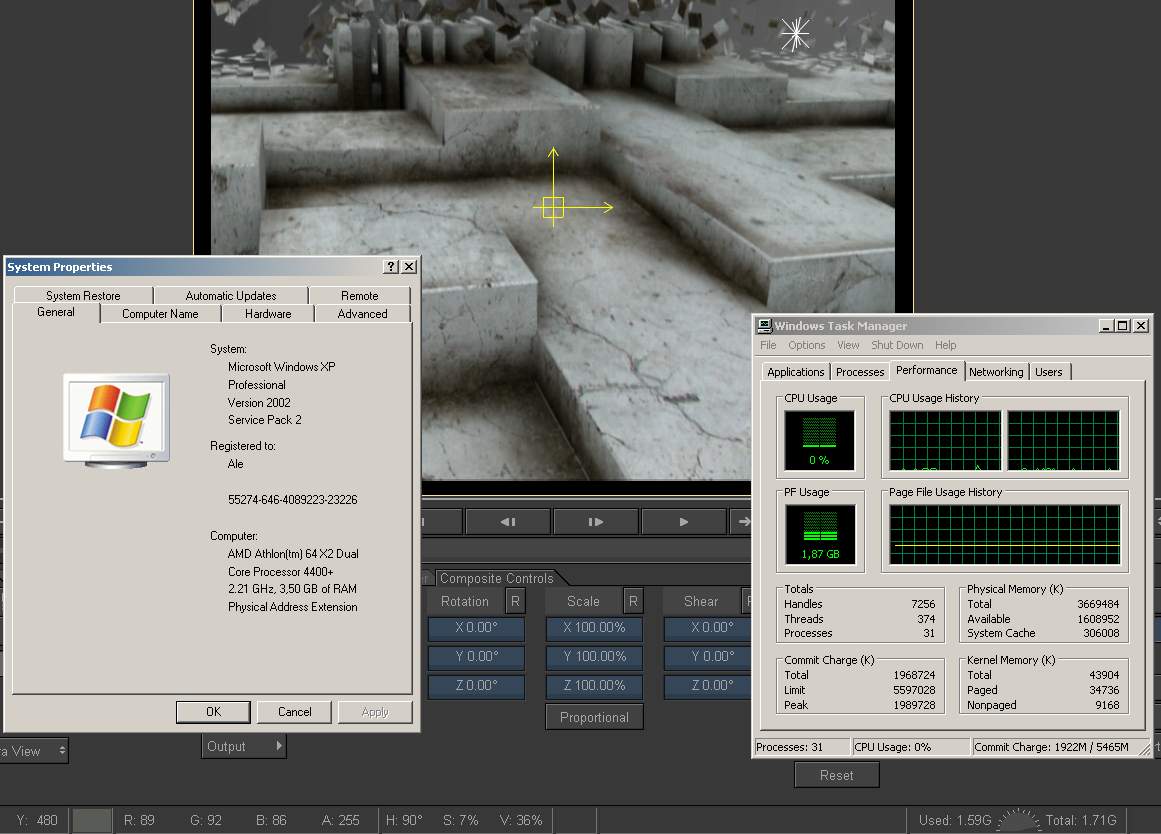Open the camera View selector dropdown
Screen dimensions: 1161x834
click(x=32, y=751)
